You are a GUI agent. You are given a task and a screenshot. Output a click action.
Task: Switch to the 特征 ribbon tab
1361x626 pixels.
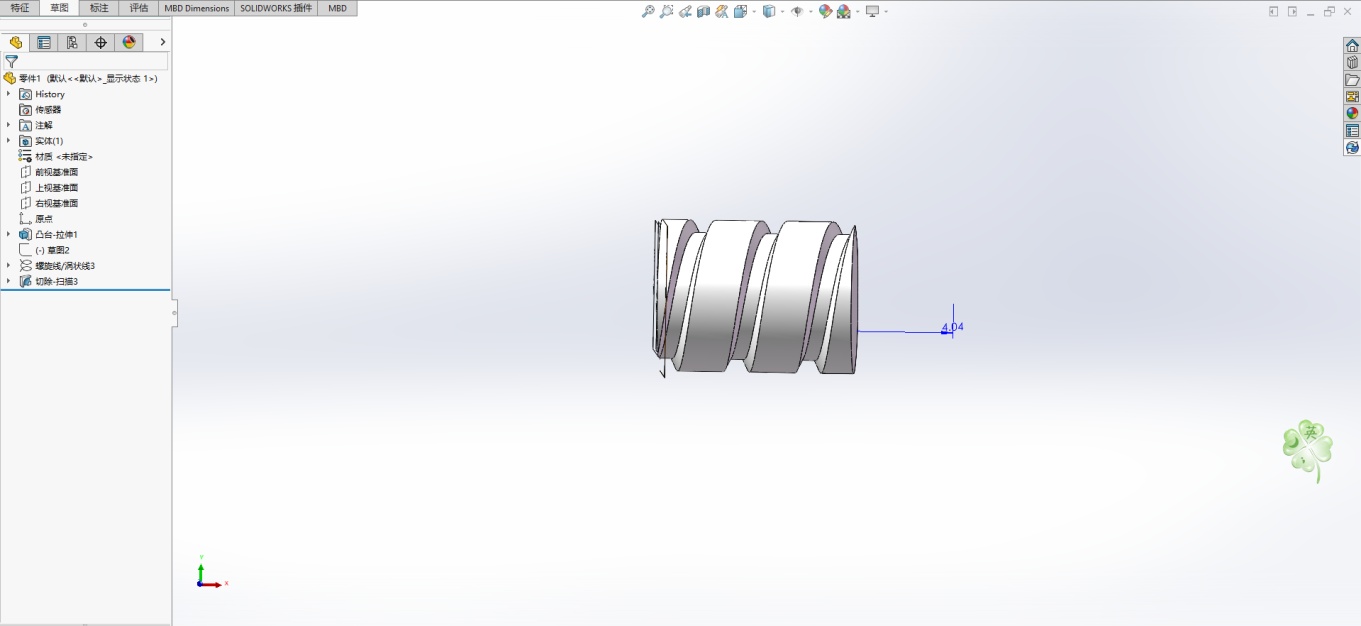tap(20, 8)
